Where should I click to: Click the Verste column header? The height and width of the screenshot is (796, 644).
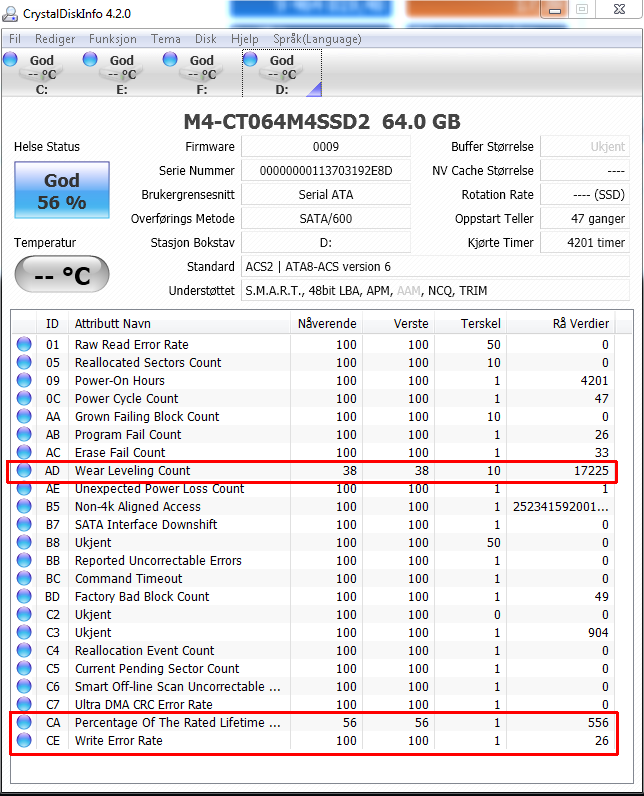click(x=398, y=323)
